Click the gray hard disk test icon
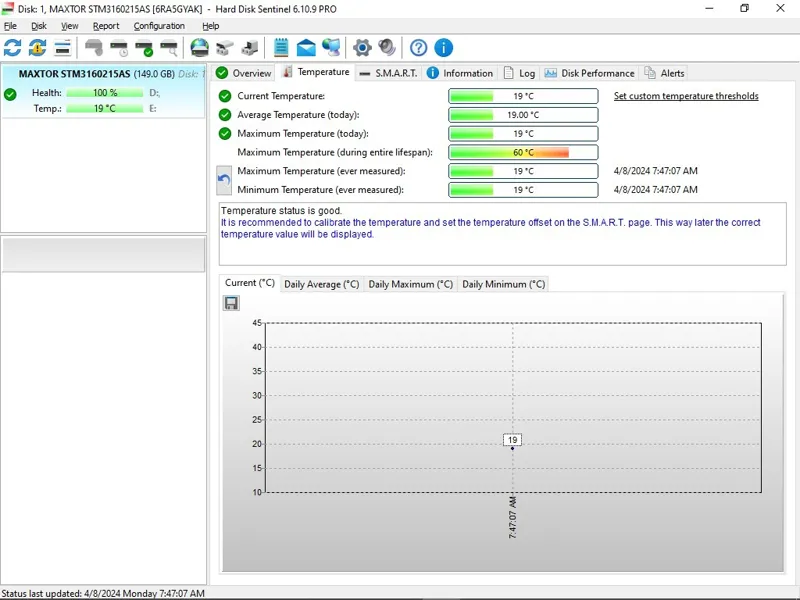This screenshot has height=600, width=800. click(x=94, y=48)
